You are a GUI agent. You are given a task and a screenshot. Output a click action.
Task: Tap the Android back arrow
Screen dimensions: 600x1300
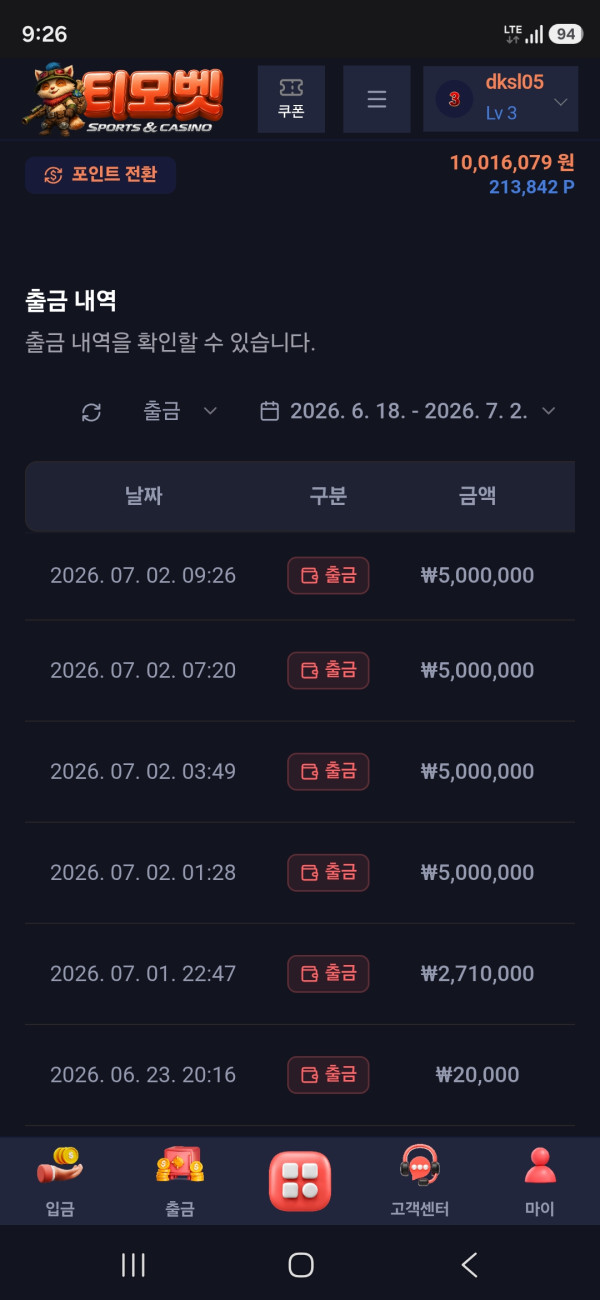469,1265
